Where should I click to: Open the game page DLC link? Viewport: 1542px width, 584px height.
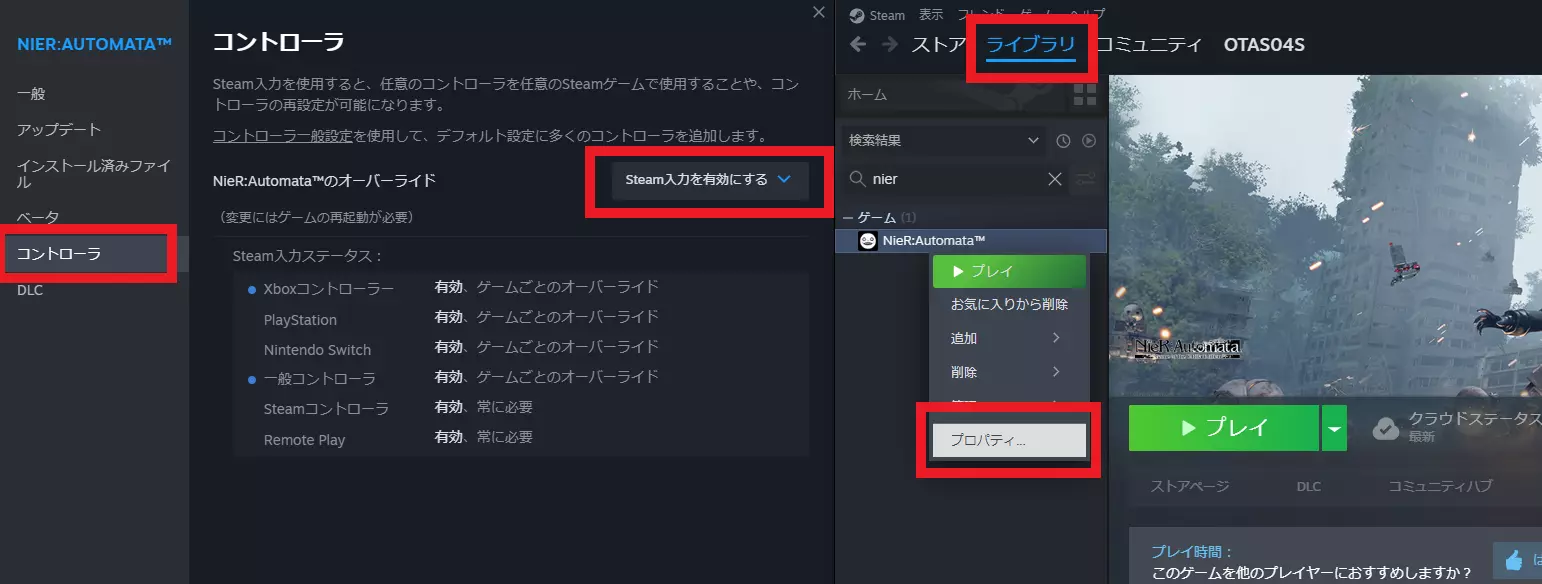coord(1309,486)
